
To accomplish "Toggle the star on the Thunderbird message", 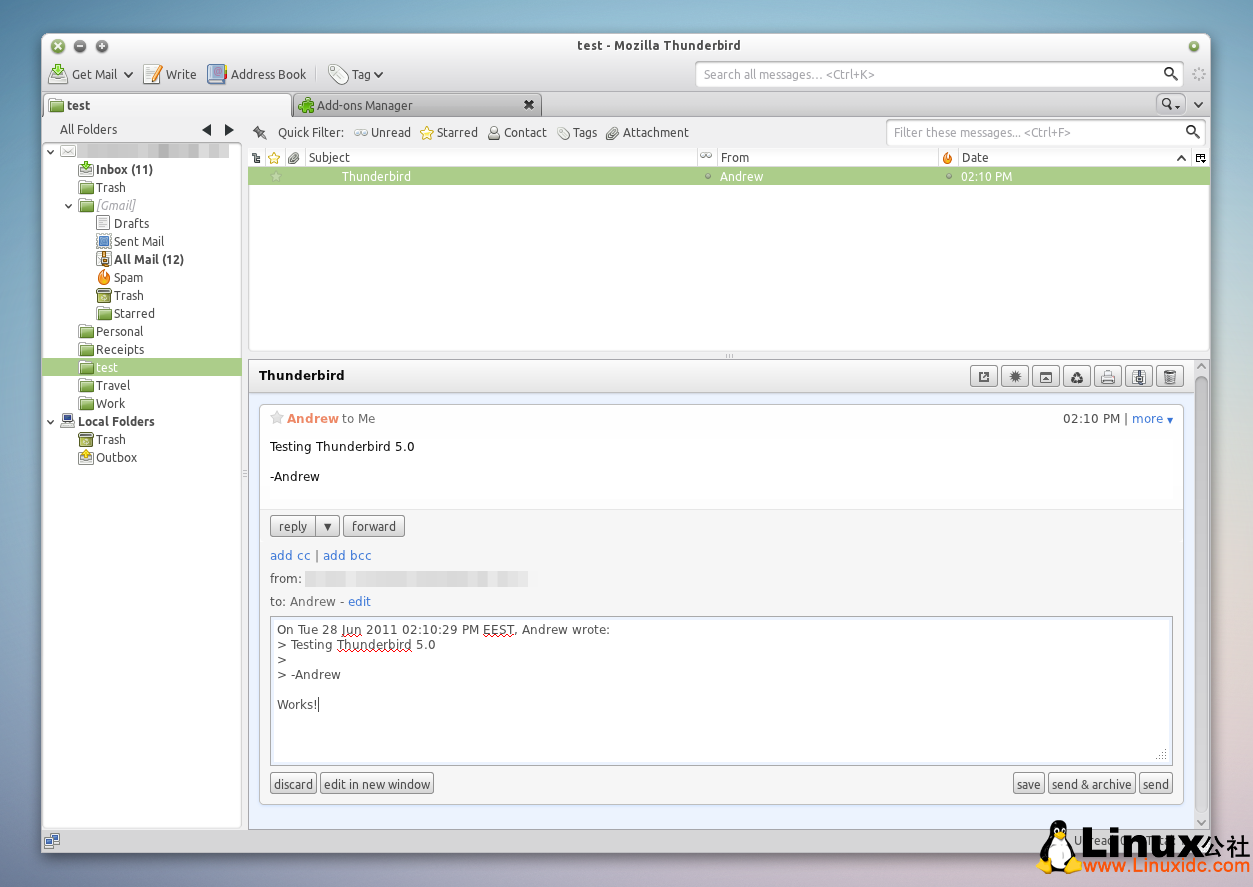I will [276, 176].
